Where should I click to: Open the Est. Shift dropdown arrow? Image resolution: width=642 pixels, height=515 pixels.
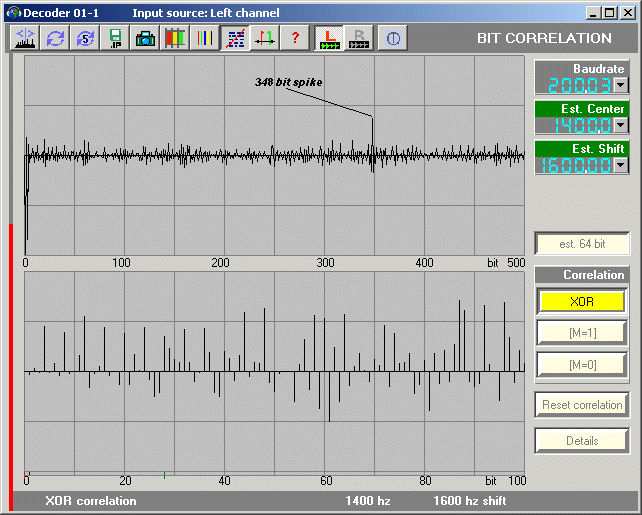tap(621, 165)
